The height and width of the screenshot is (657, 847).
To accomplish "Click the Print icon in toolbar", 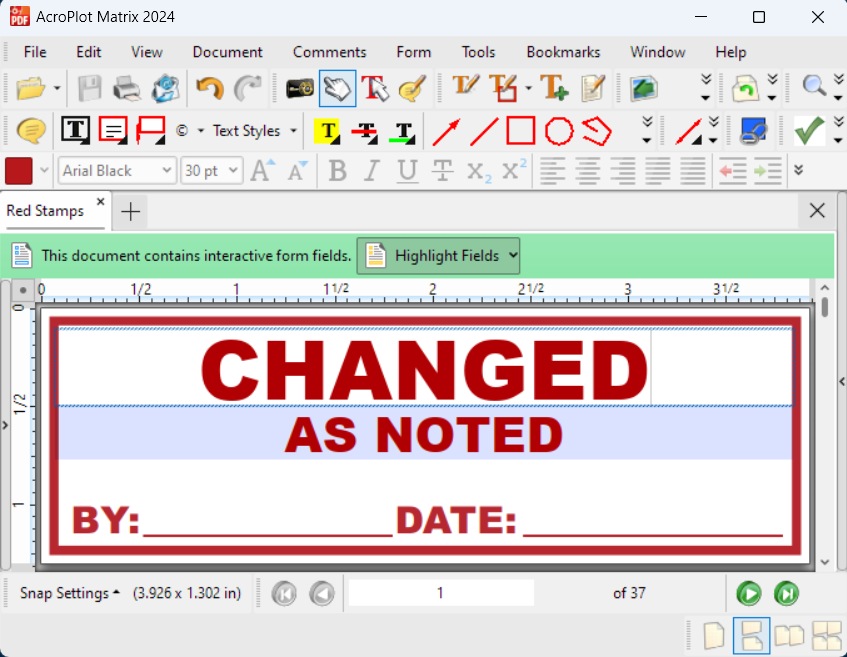I will click(x=127, y=89).
